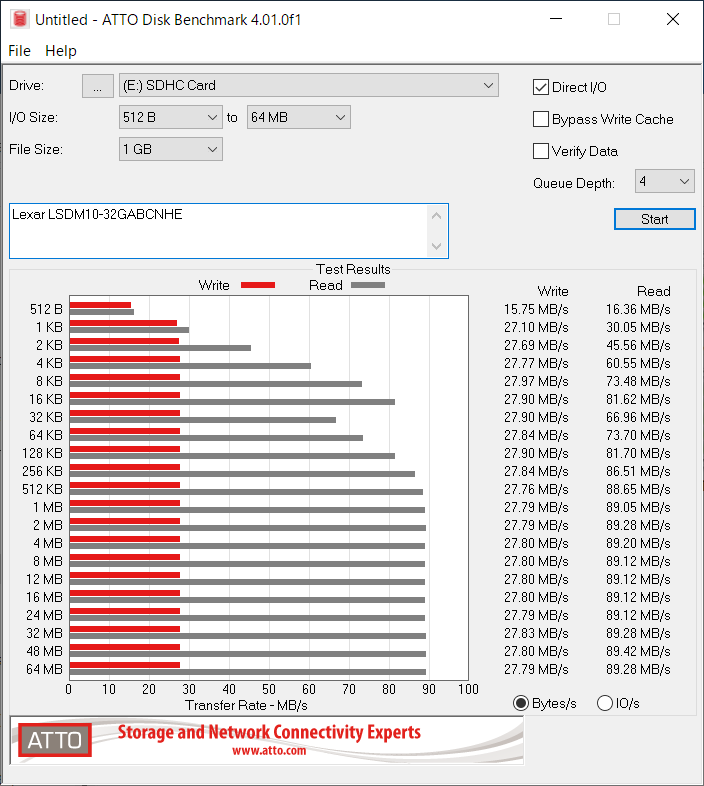Expand the (E:) SDHC Card drive dropdown
This screenshot has width=704, height=786.
coord(309,85)
